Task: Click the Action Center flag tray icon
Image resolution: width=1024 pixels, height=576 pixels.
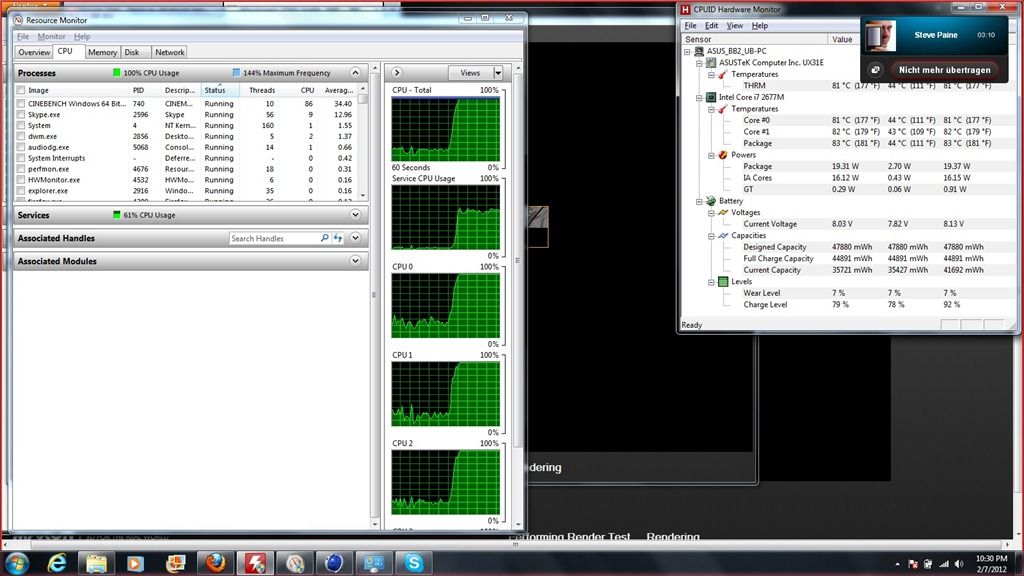Action: pyautogui.click(x=913, y=564)
